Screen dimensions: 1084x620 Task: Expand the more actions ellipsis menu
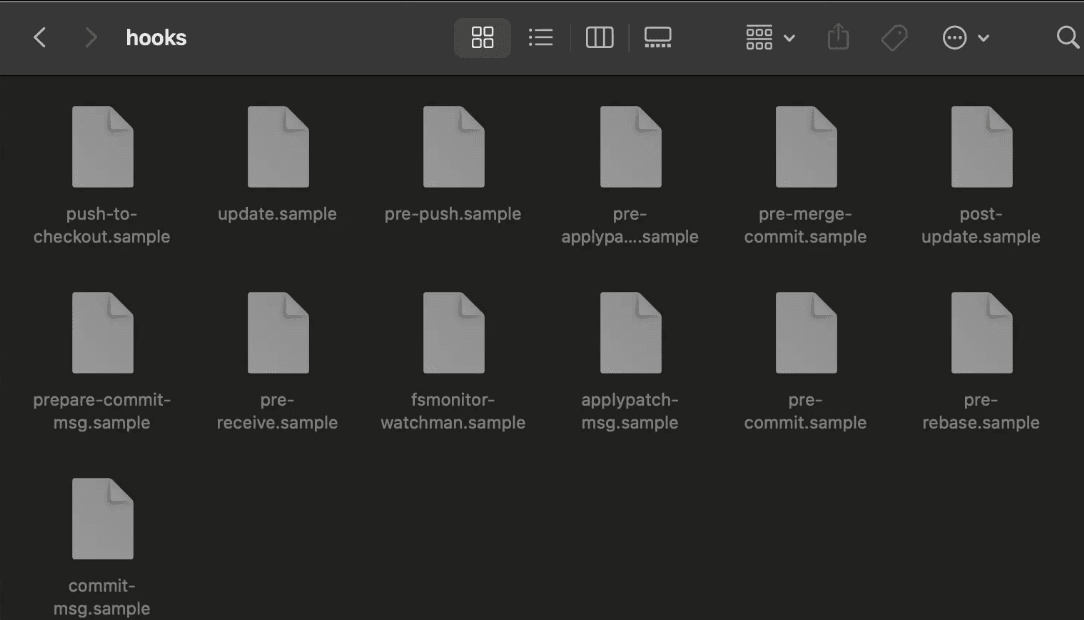(x=965, y=38)
